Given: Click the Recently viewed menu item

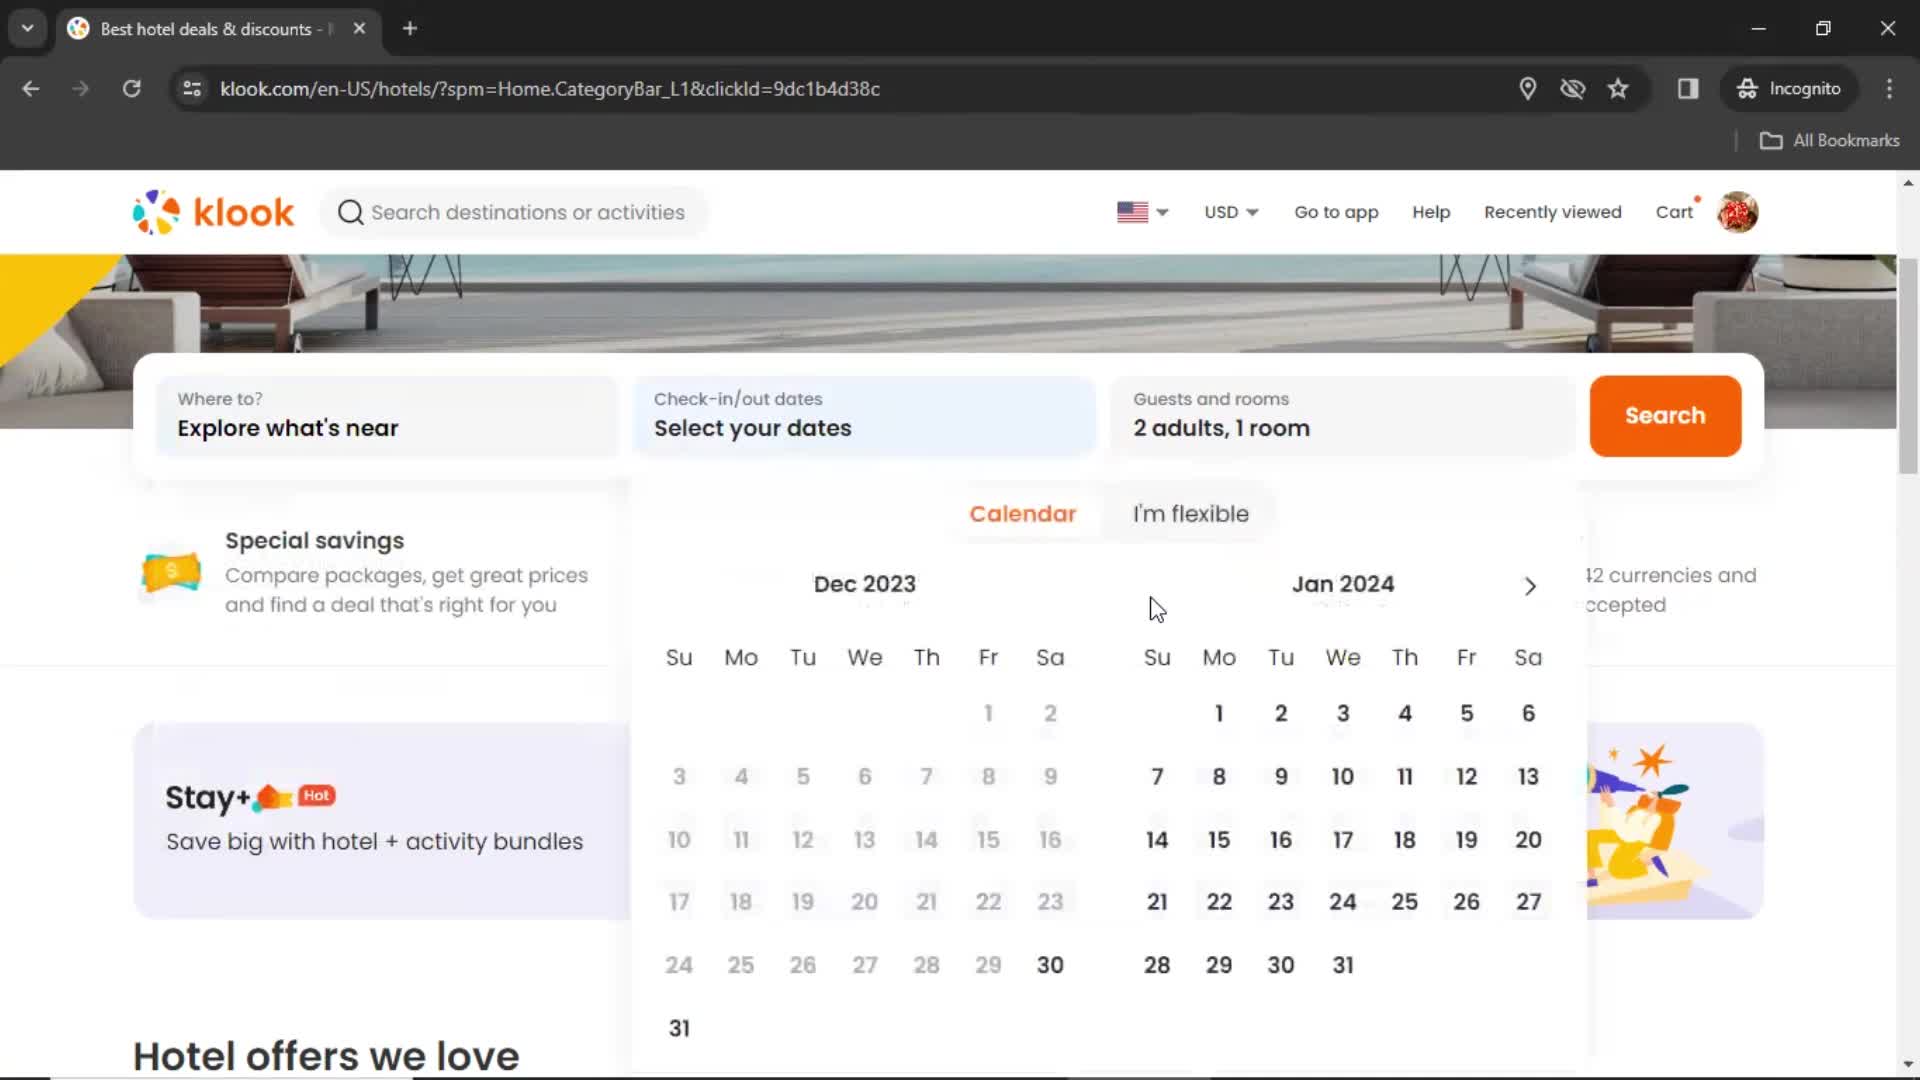Looking at the screenshot, I should pos(1552,211).
